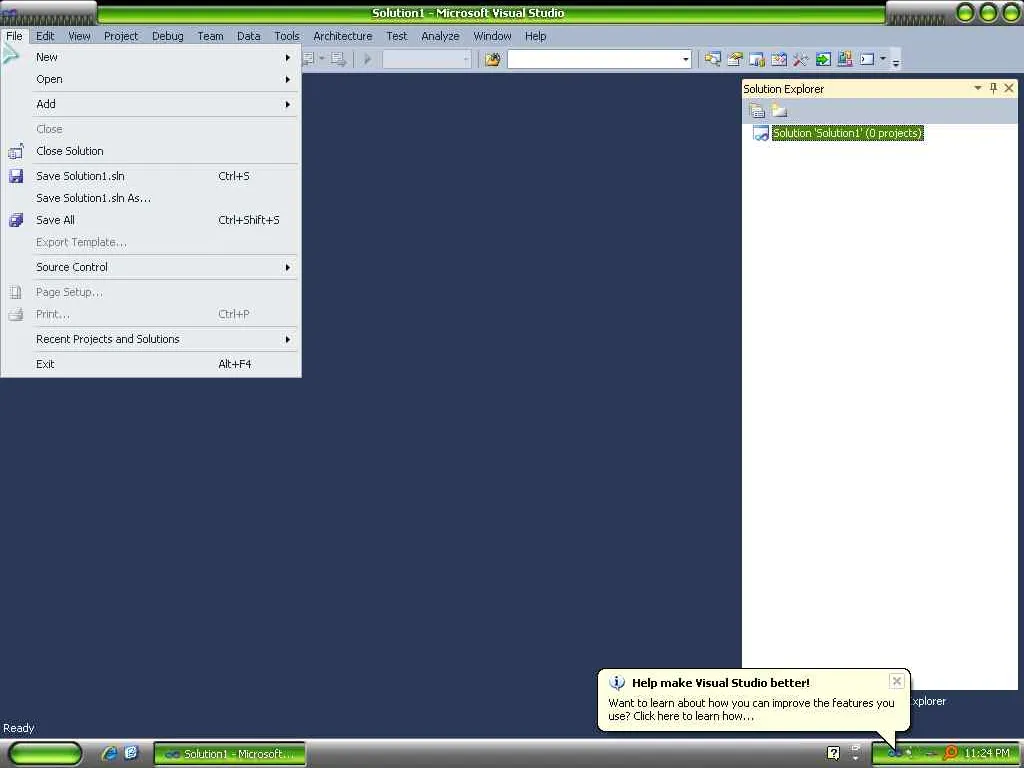Click the Save Solution1.sln floppy disk icon
Screen dimensions: 1024x768
pyautogui.click(x=16, y=176)
